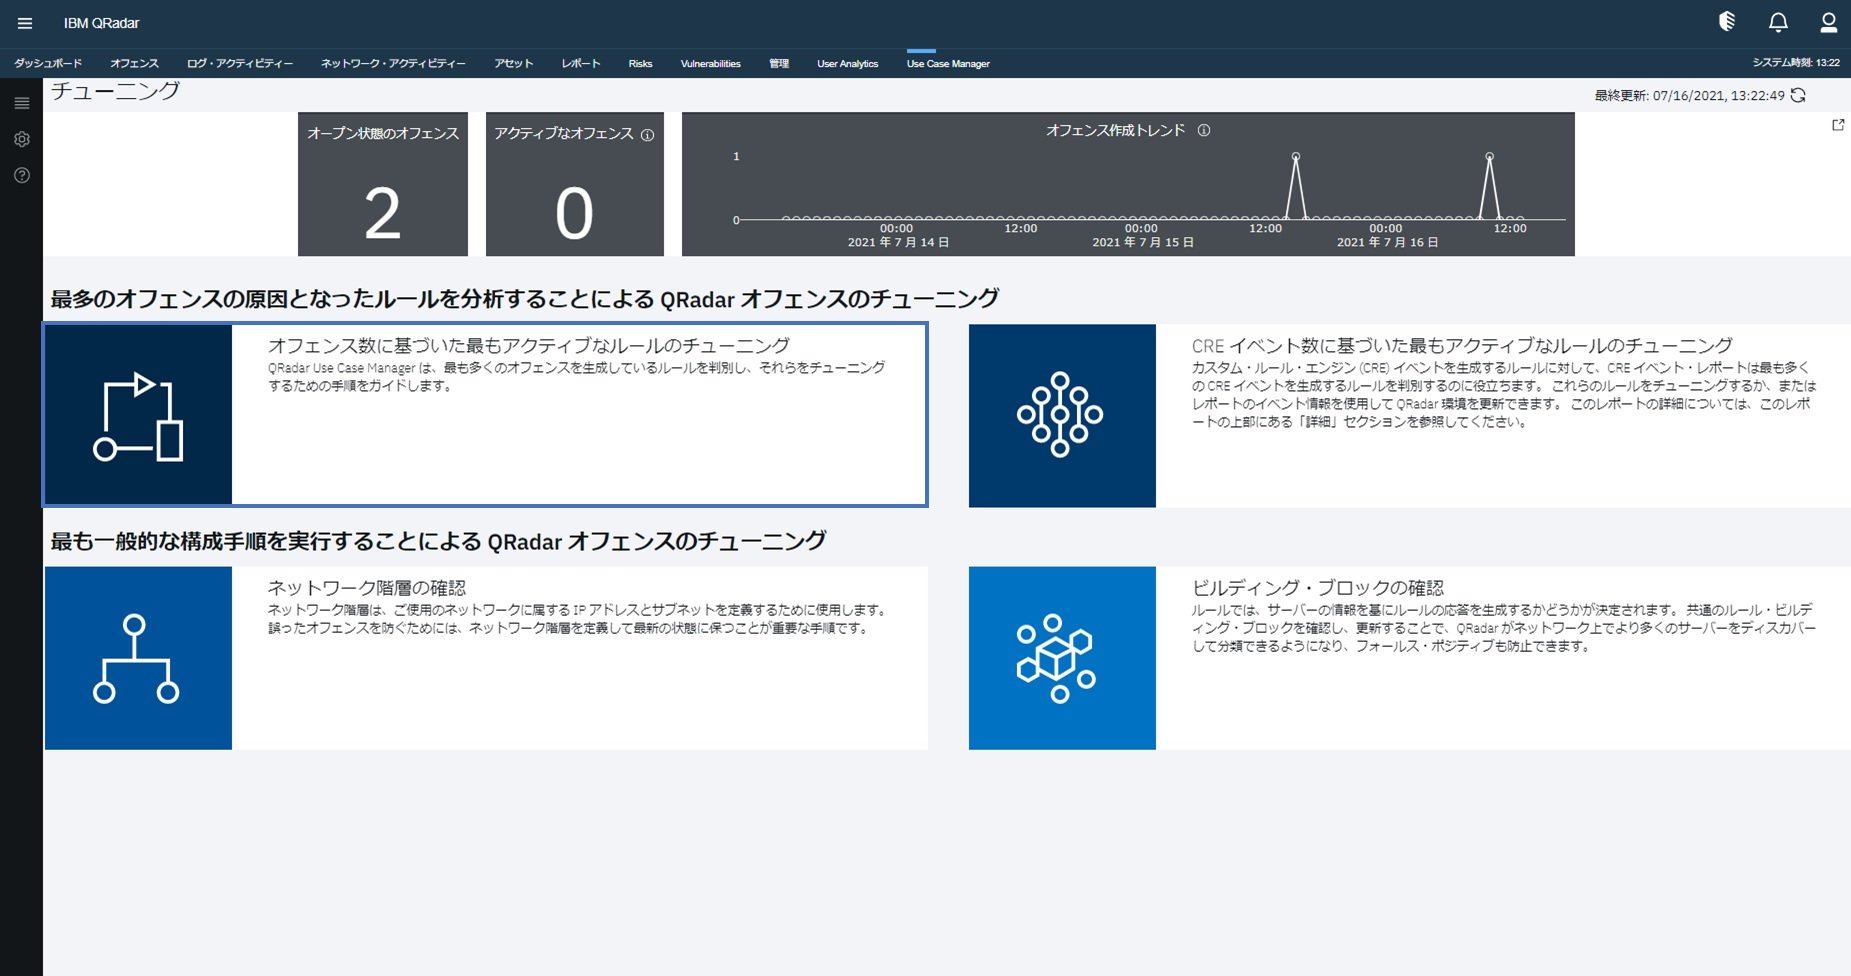
Task: Open the Risks tab
Action: pos(640,63)
